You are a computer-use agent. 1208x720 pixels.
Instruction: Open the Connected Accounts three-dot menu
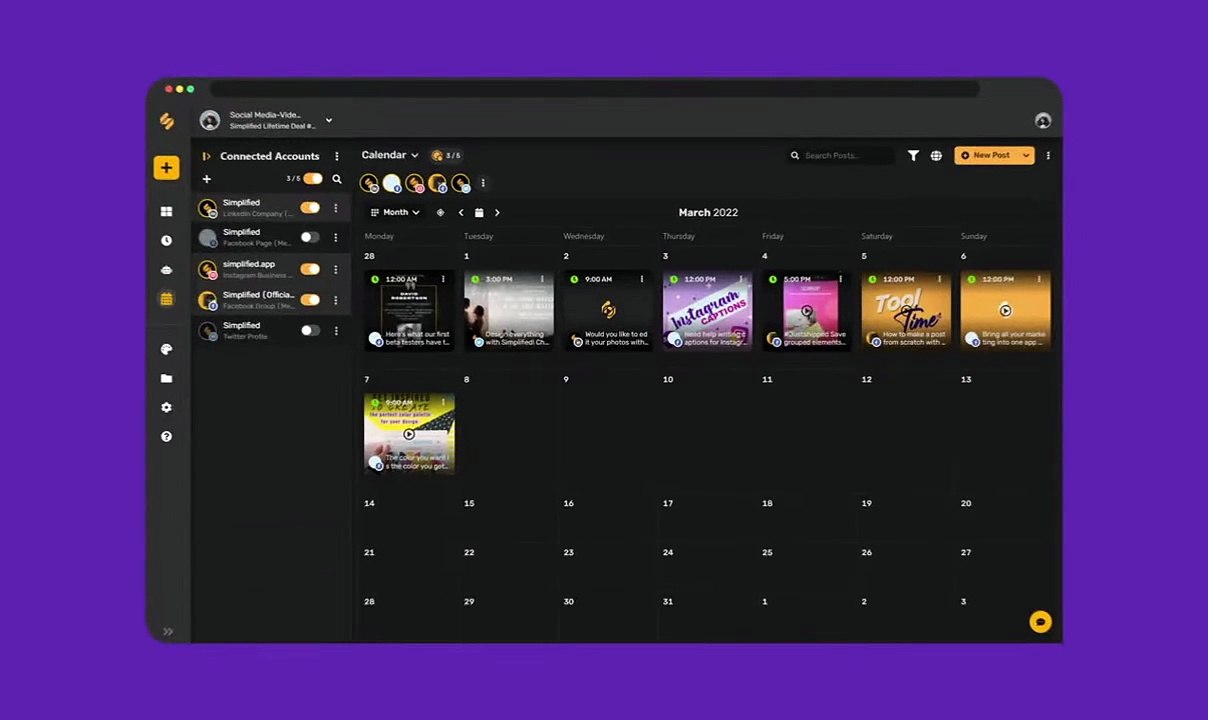[337, 157]
